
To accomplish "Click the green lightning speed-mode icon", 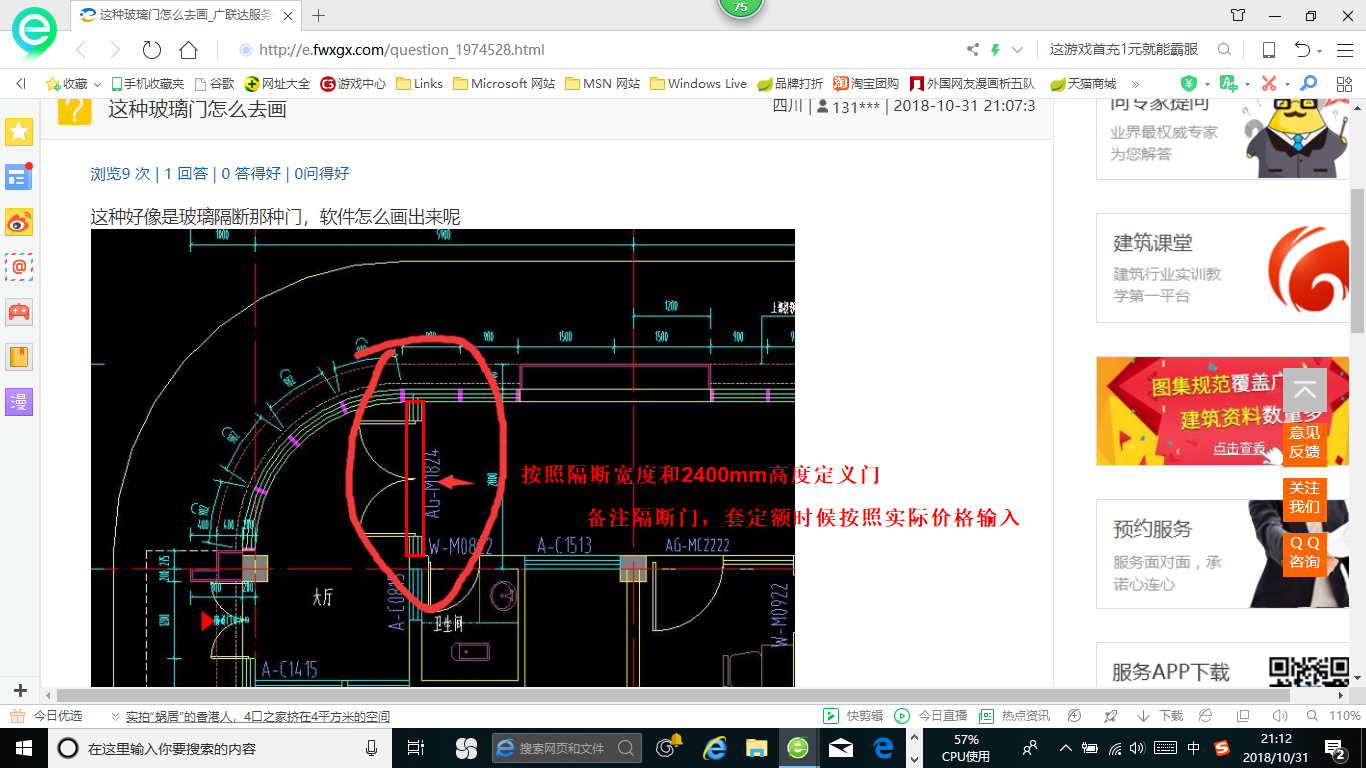I will [x=995, y=50].
